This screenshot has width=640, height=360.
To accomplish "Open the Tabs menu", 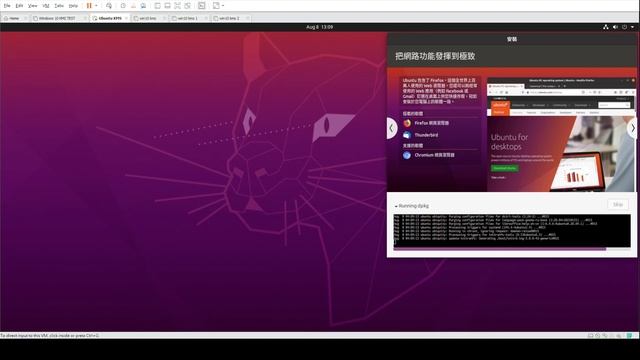I will 59,6.
